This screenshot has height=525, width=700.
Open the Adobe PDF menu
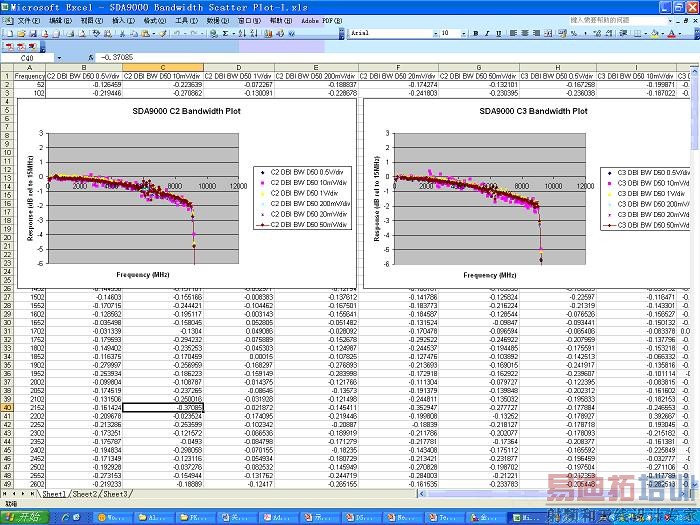click(321, 21)
